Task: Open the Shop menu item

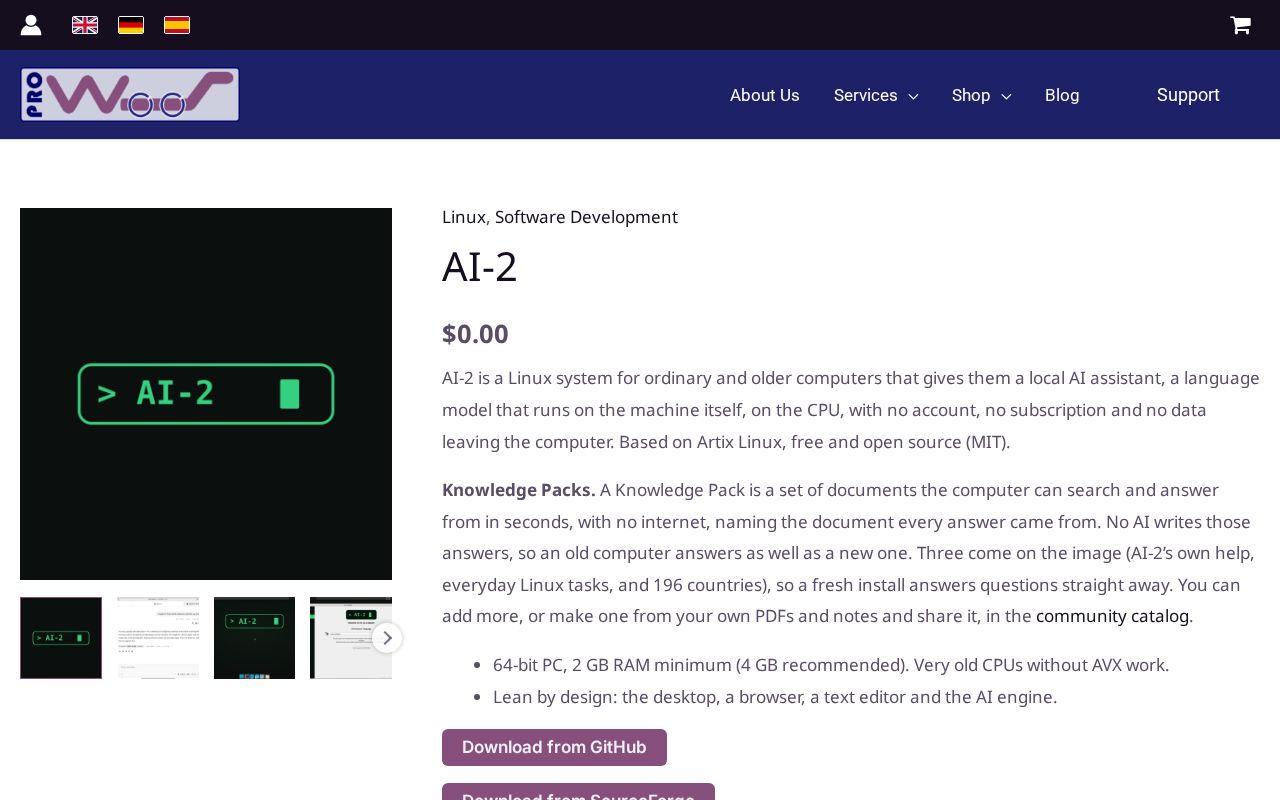Action: click(x=971, y=95)
